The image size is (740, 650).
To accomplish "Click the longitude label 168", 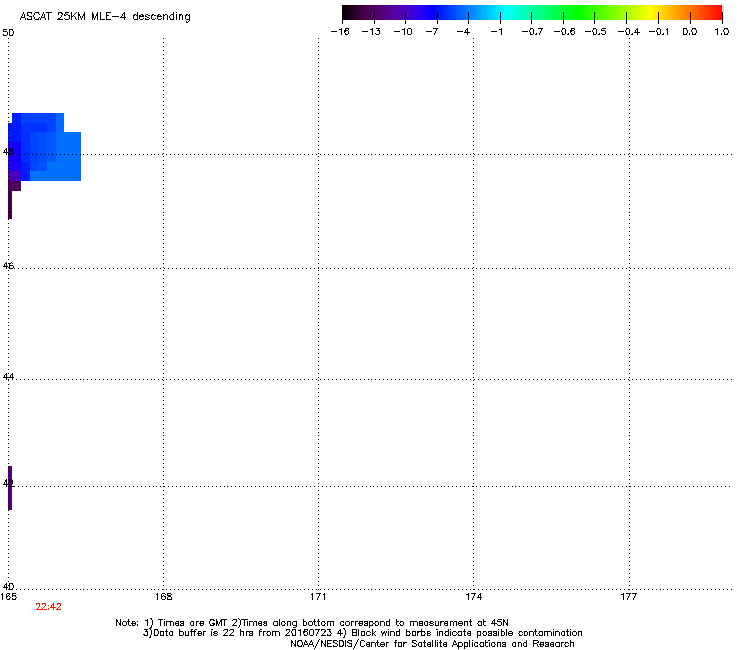I will pos(163,597).
